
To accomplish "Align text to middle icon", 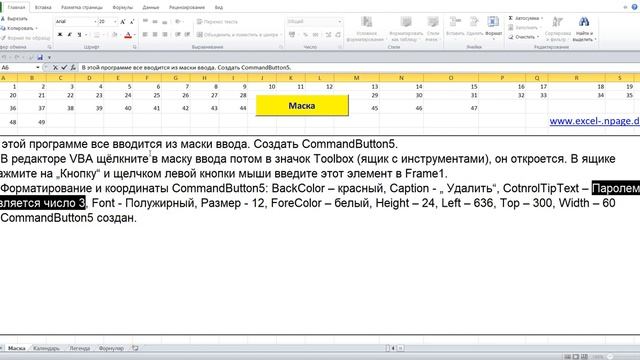I will coord(155,22).
